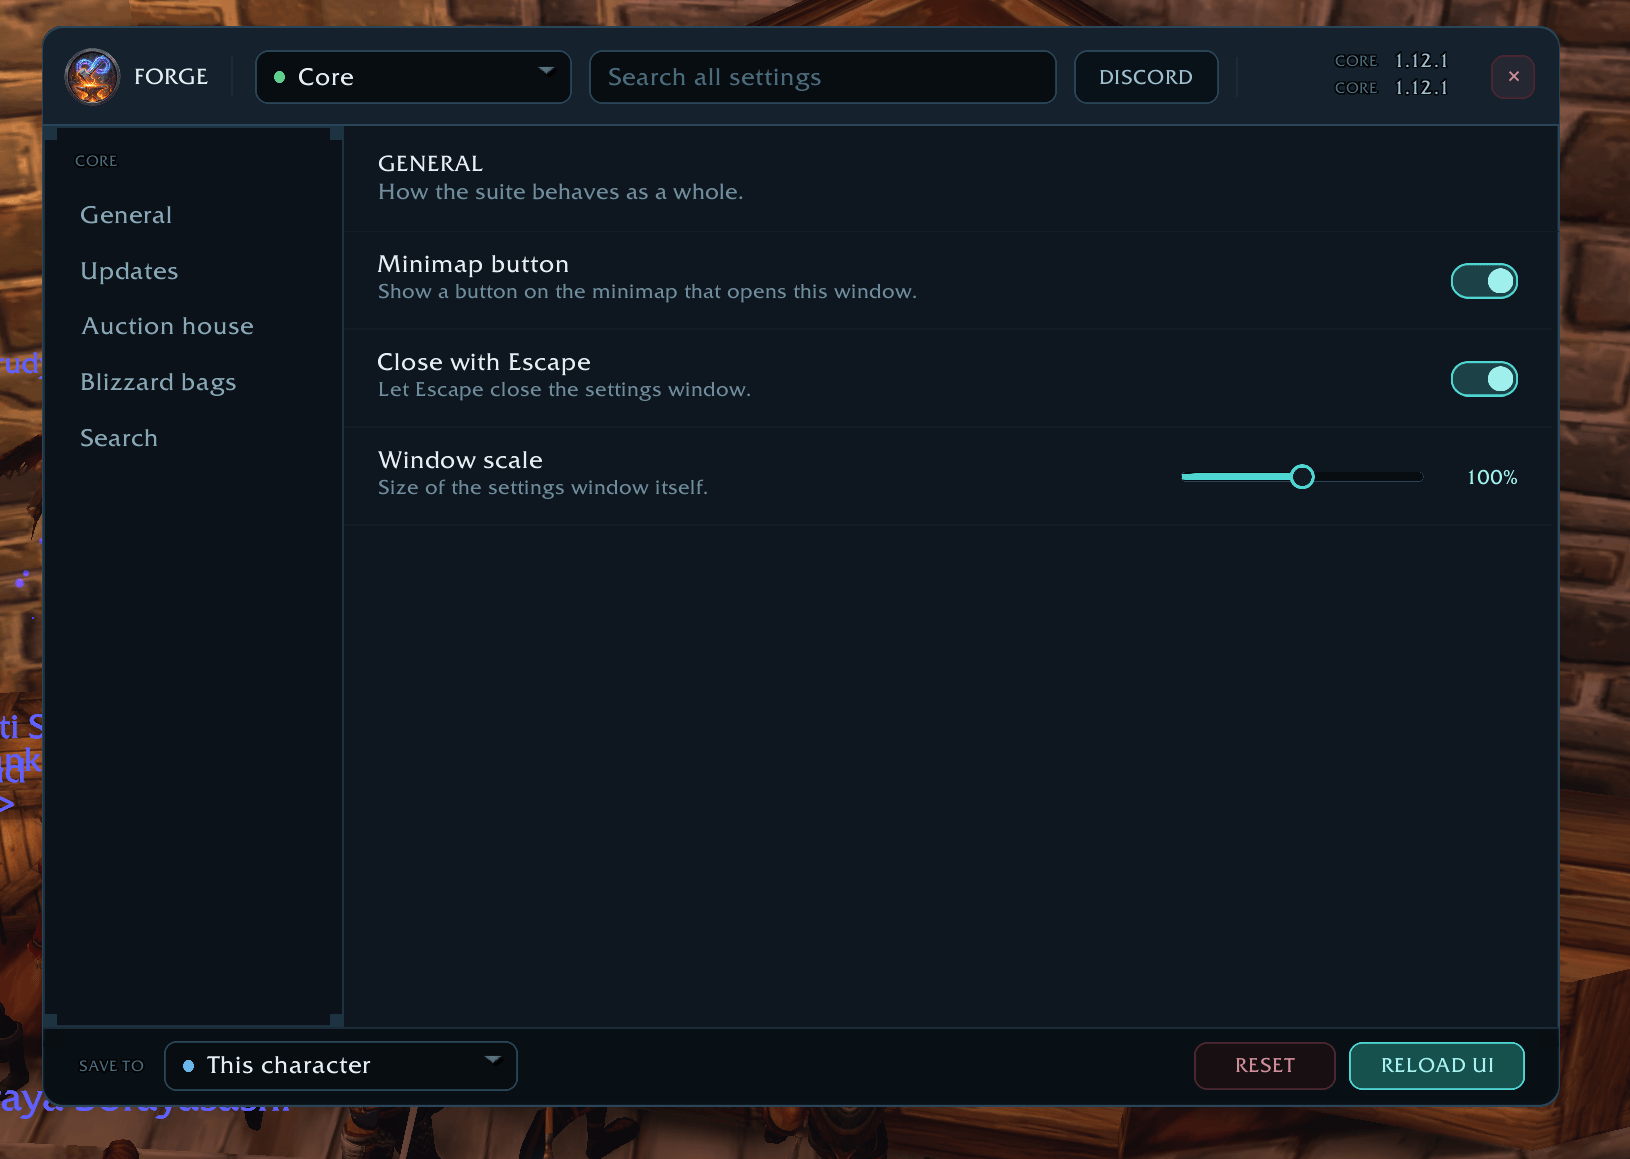
Task: Click the 100% window scale value
Action: click(x=1492, y=477)
